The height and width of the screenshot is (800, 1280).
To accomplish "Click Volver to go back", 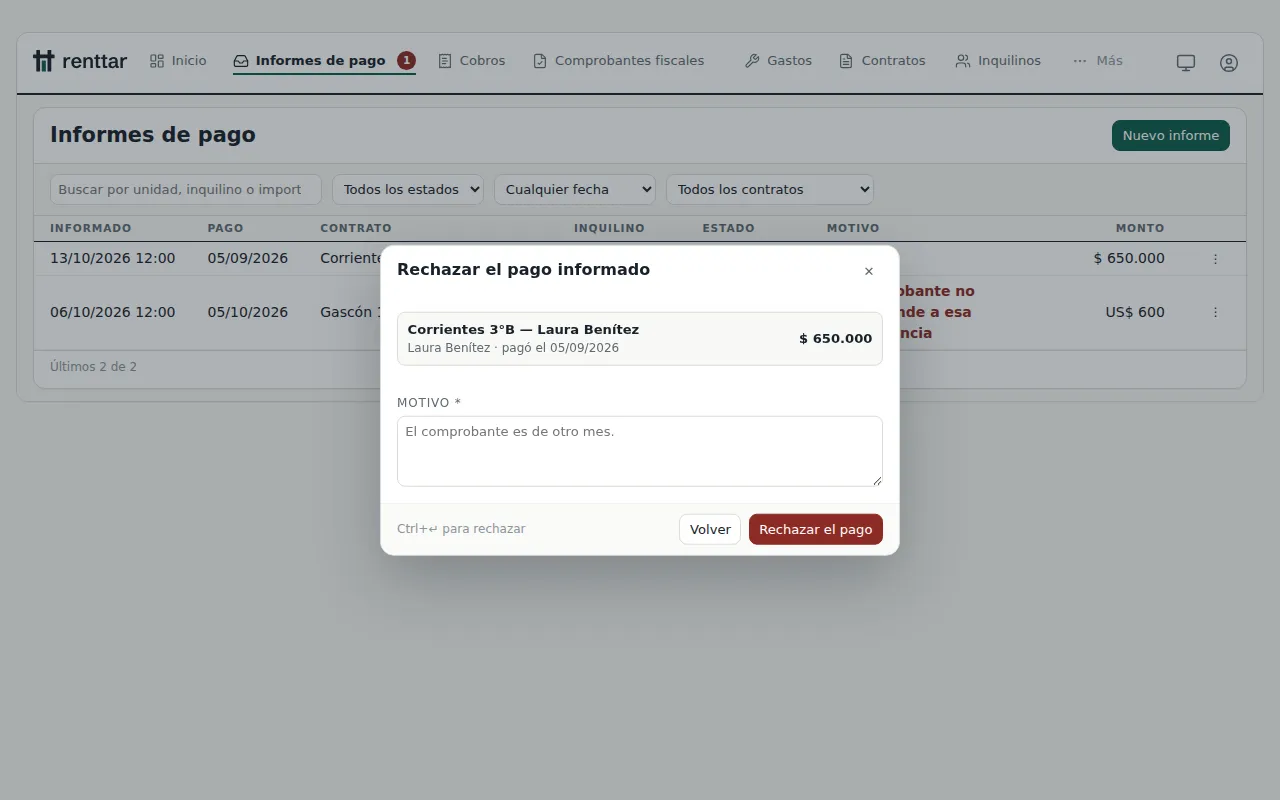I will [710, 529].
